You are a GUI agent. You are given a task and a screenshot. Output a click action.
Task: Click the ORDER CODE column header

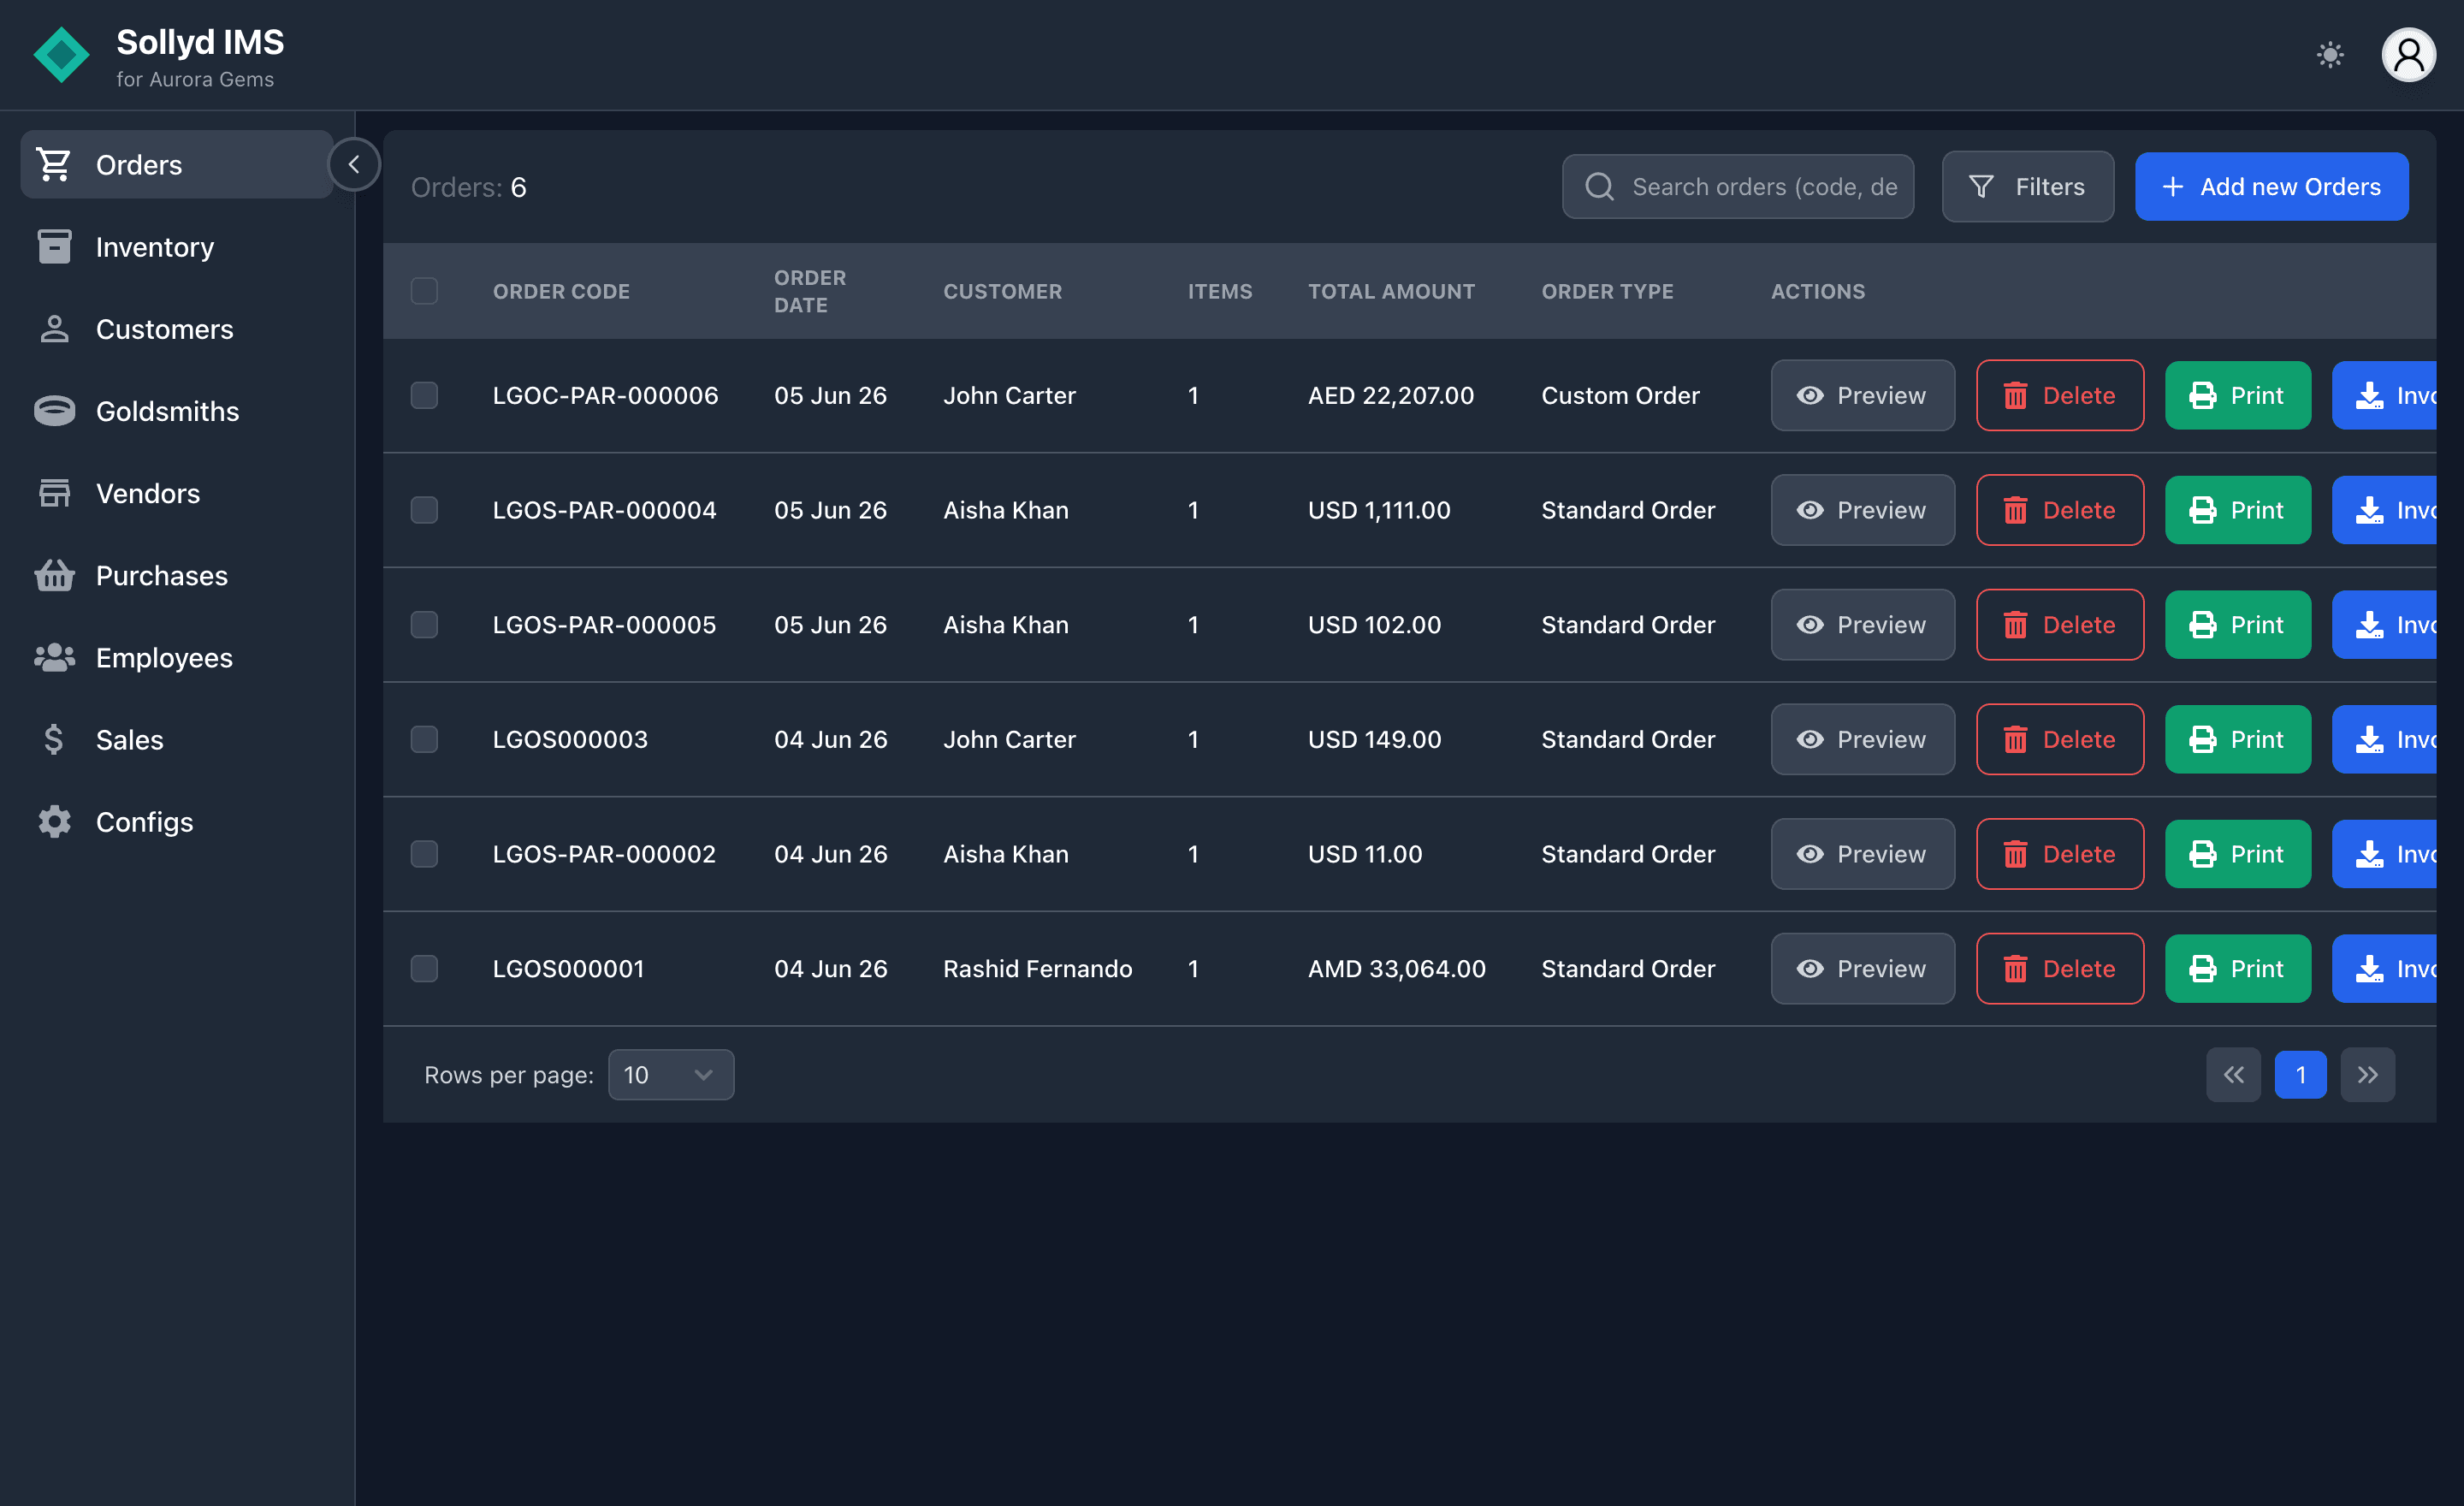(561, 291)
